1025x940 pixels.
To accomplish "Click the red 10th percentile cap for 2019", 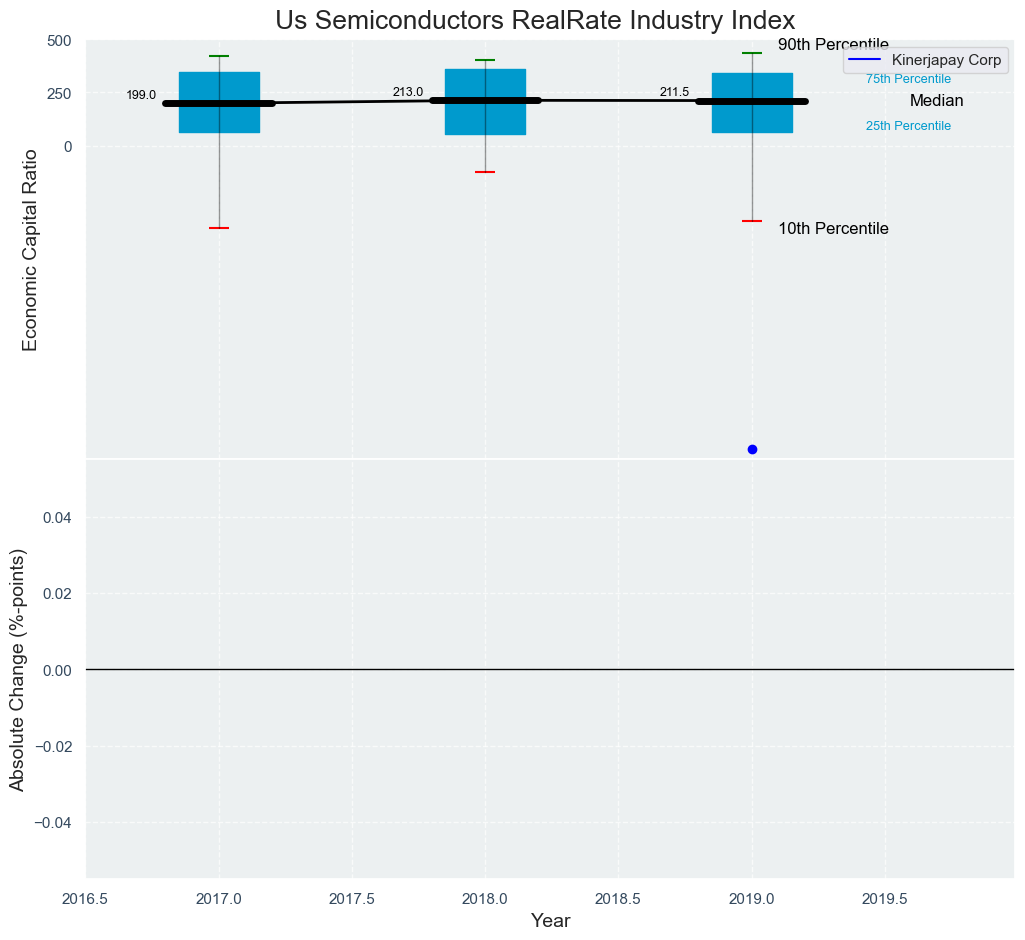I will [752, 221].
